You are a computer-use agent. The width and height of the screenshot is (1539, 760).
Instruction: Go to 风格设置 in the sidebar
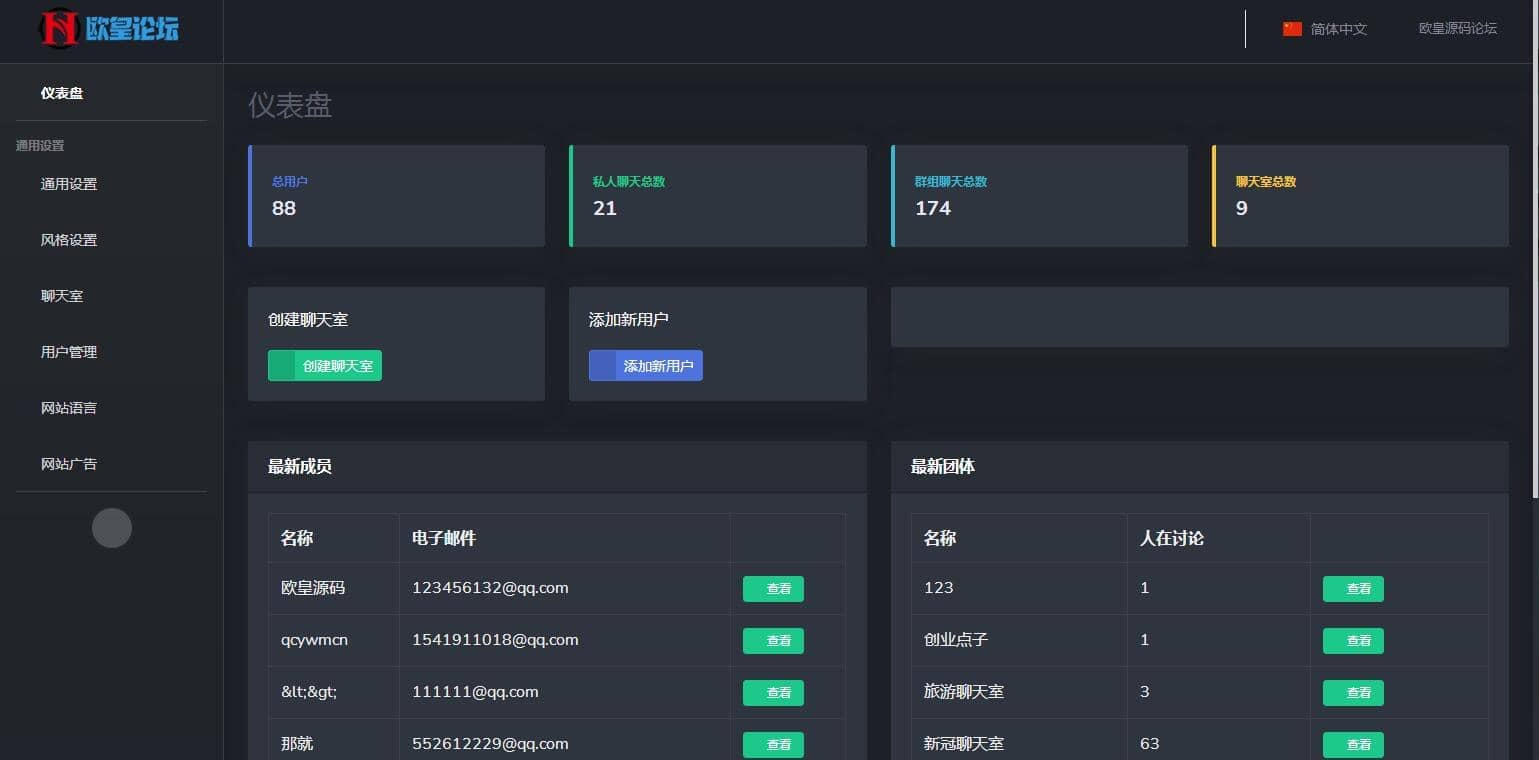(x=69, y=240)
